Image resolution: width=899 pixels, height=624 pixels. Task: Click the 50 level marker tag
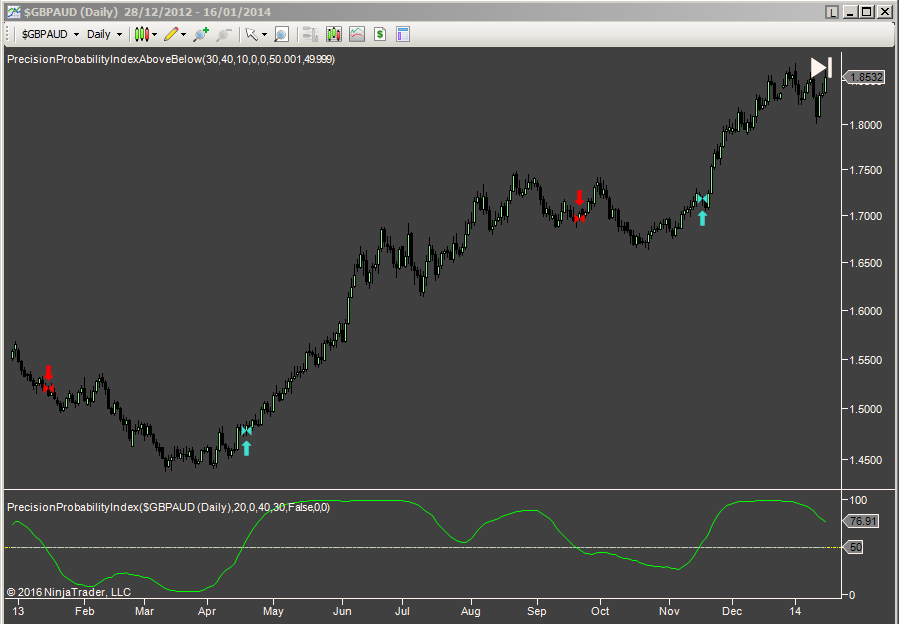[x=853, y=547]
